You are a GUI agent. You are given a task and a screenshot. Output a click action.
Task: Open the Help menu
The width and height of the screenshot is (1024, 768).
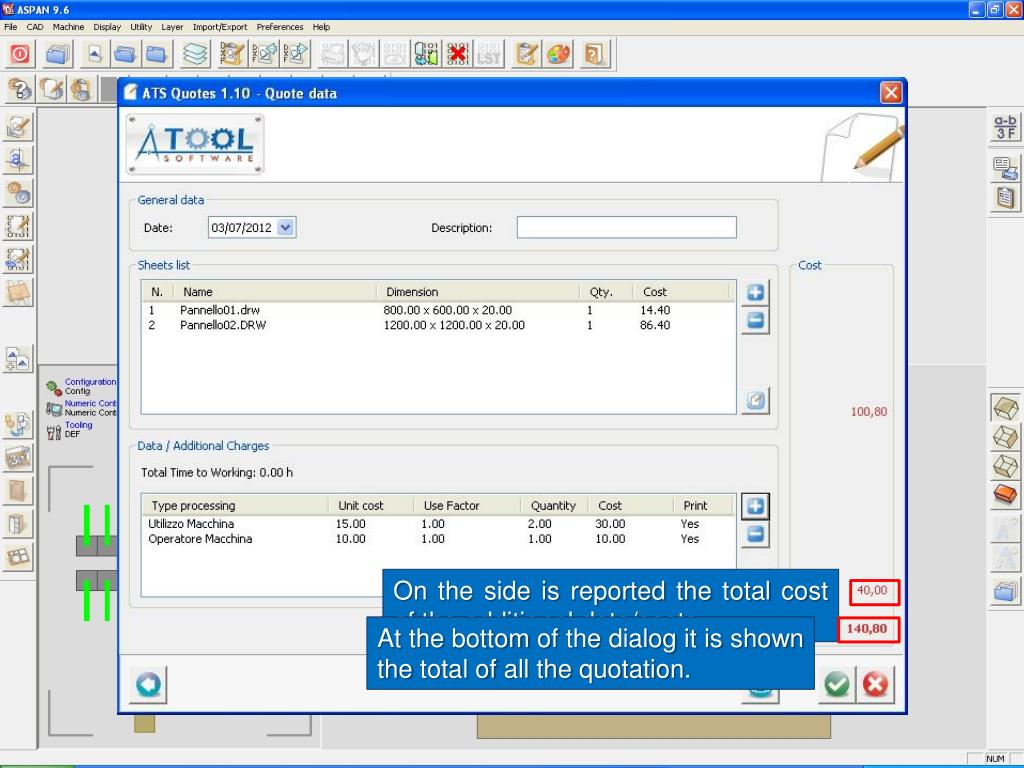click(321, 27)
